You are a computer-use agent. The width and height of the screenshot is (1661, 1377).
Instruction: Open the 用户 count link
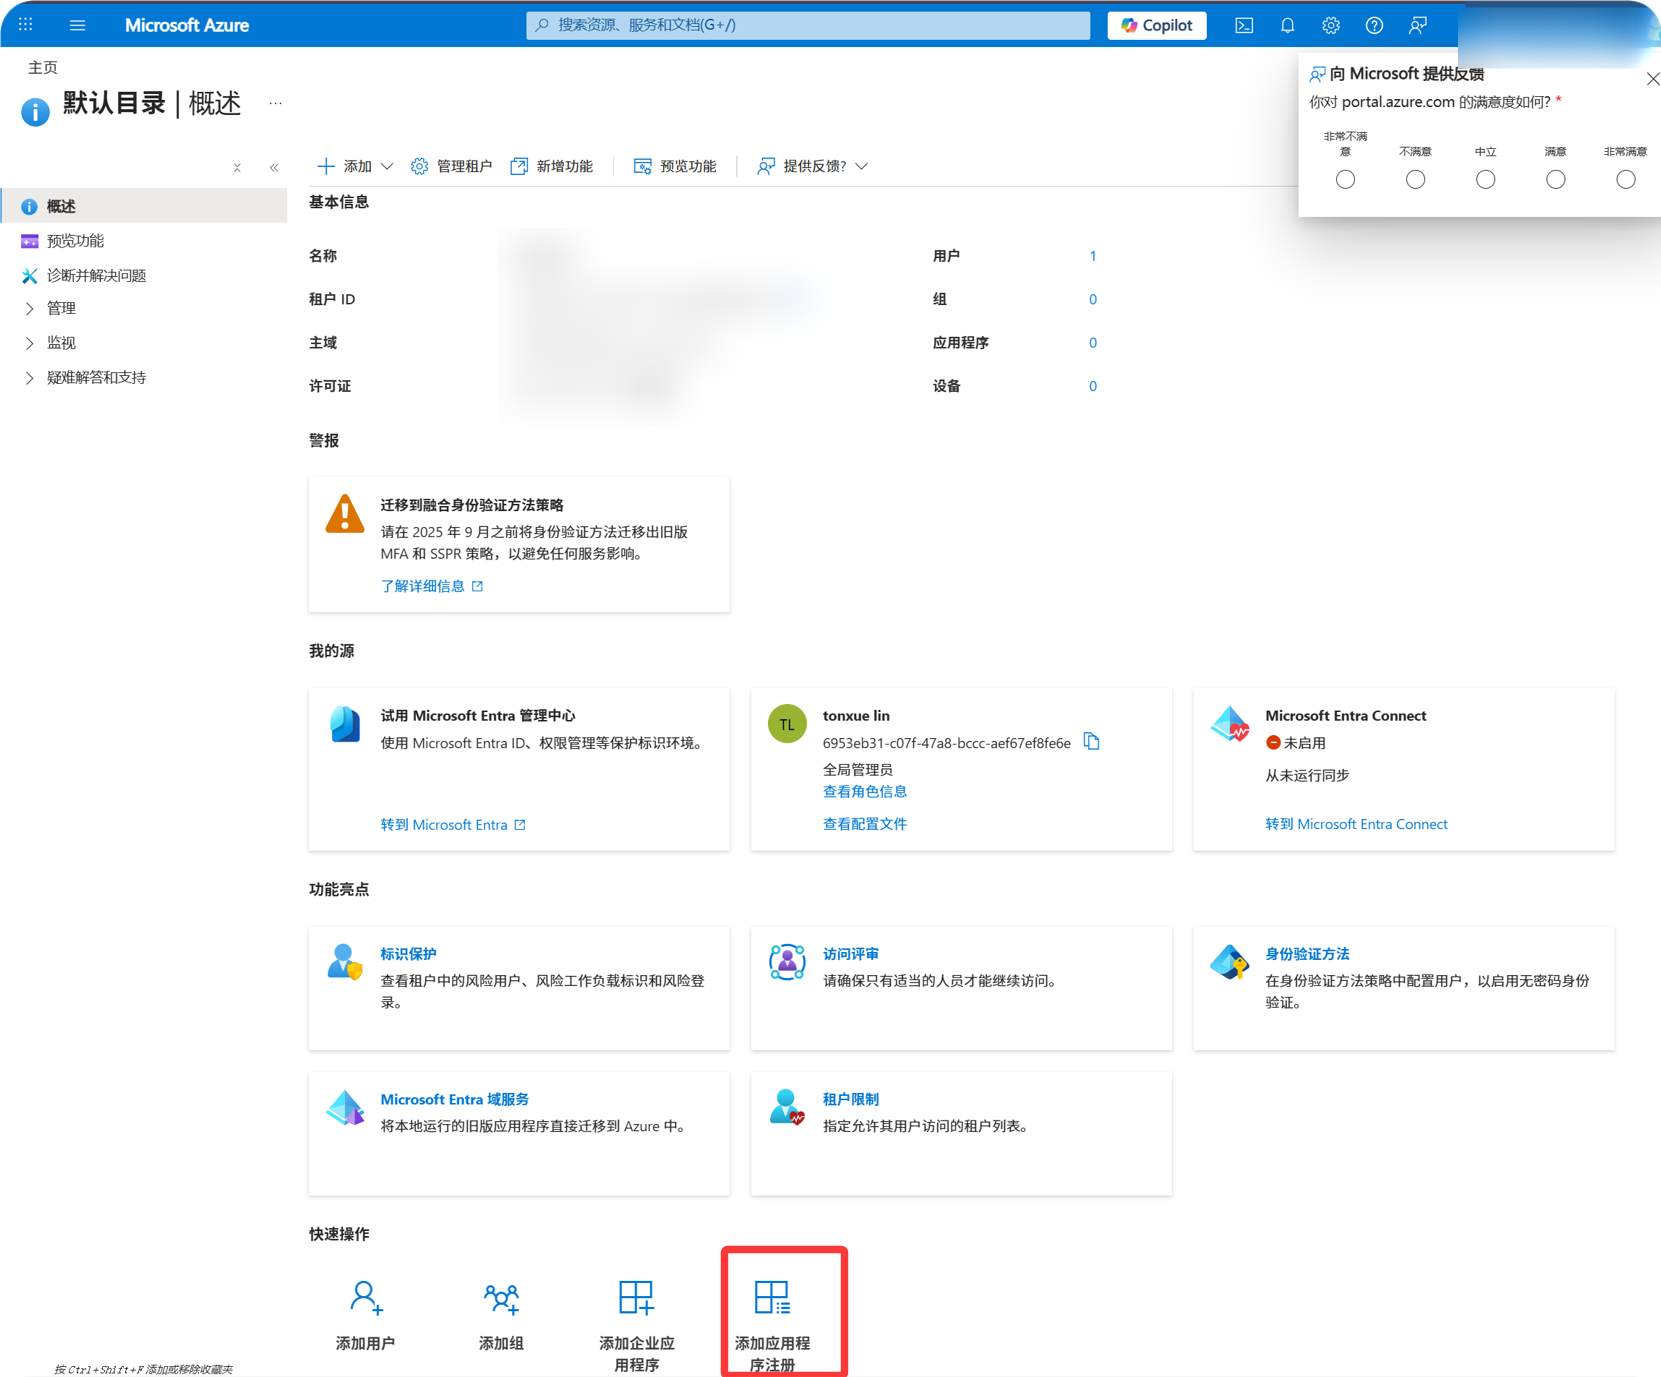click(1093, 256)
